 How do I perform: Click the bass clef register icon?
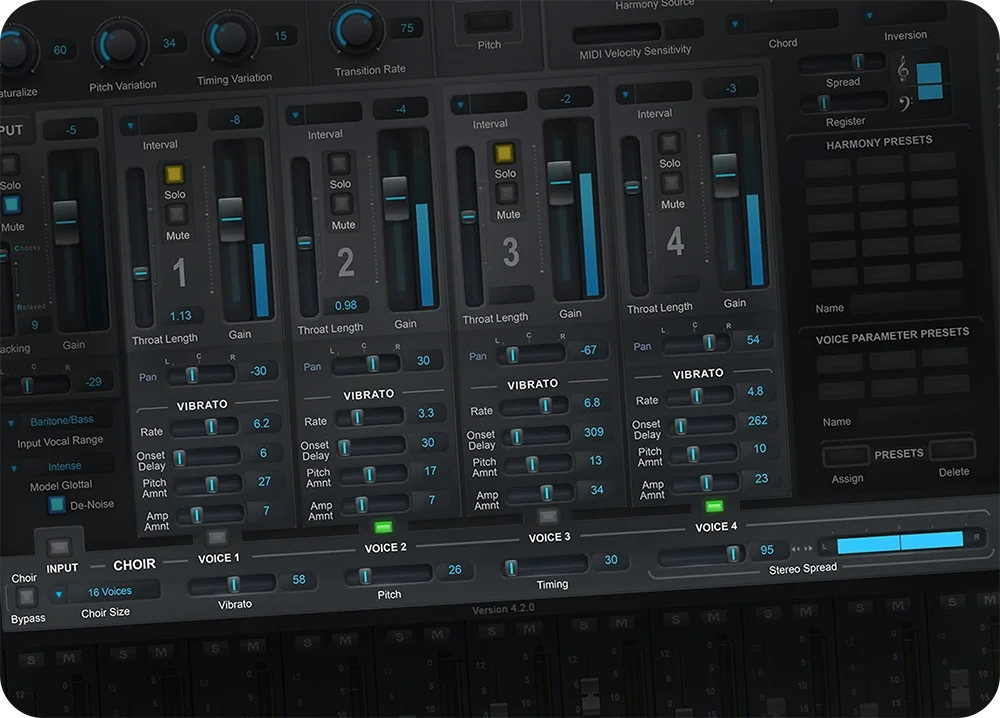tap(906, 102)
